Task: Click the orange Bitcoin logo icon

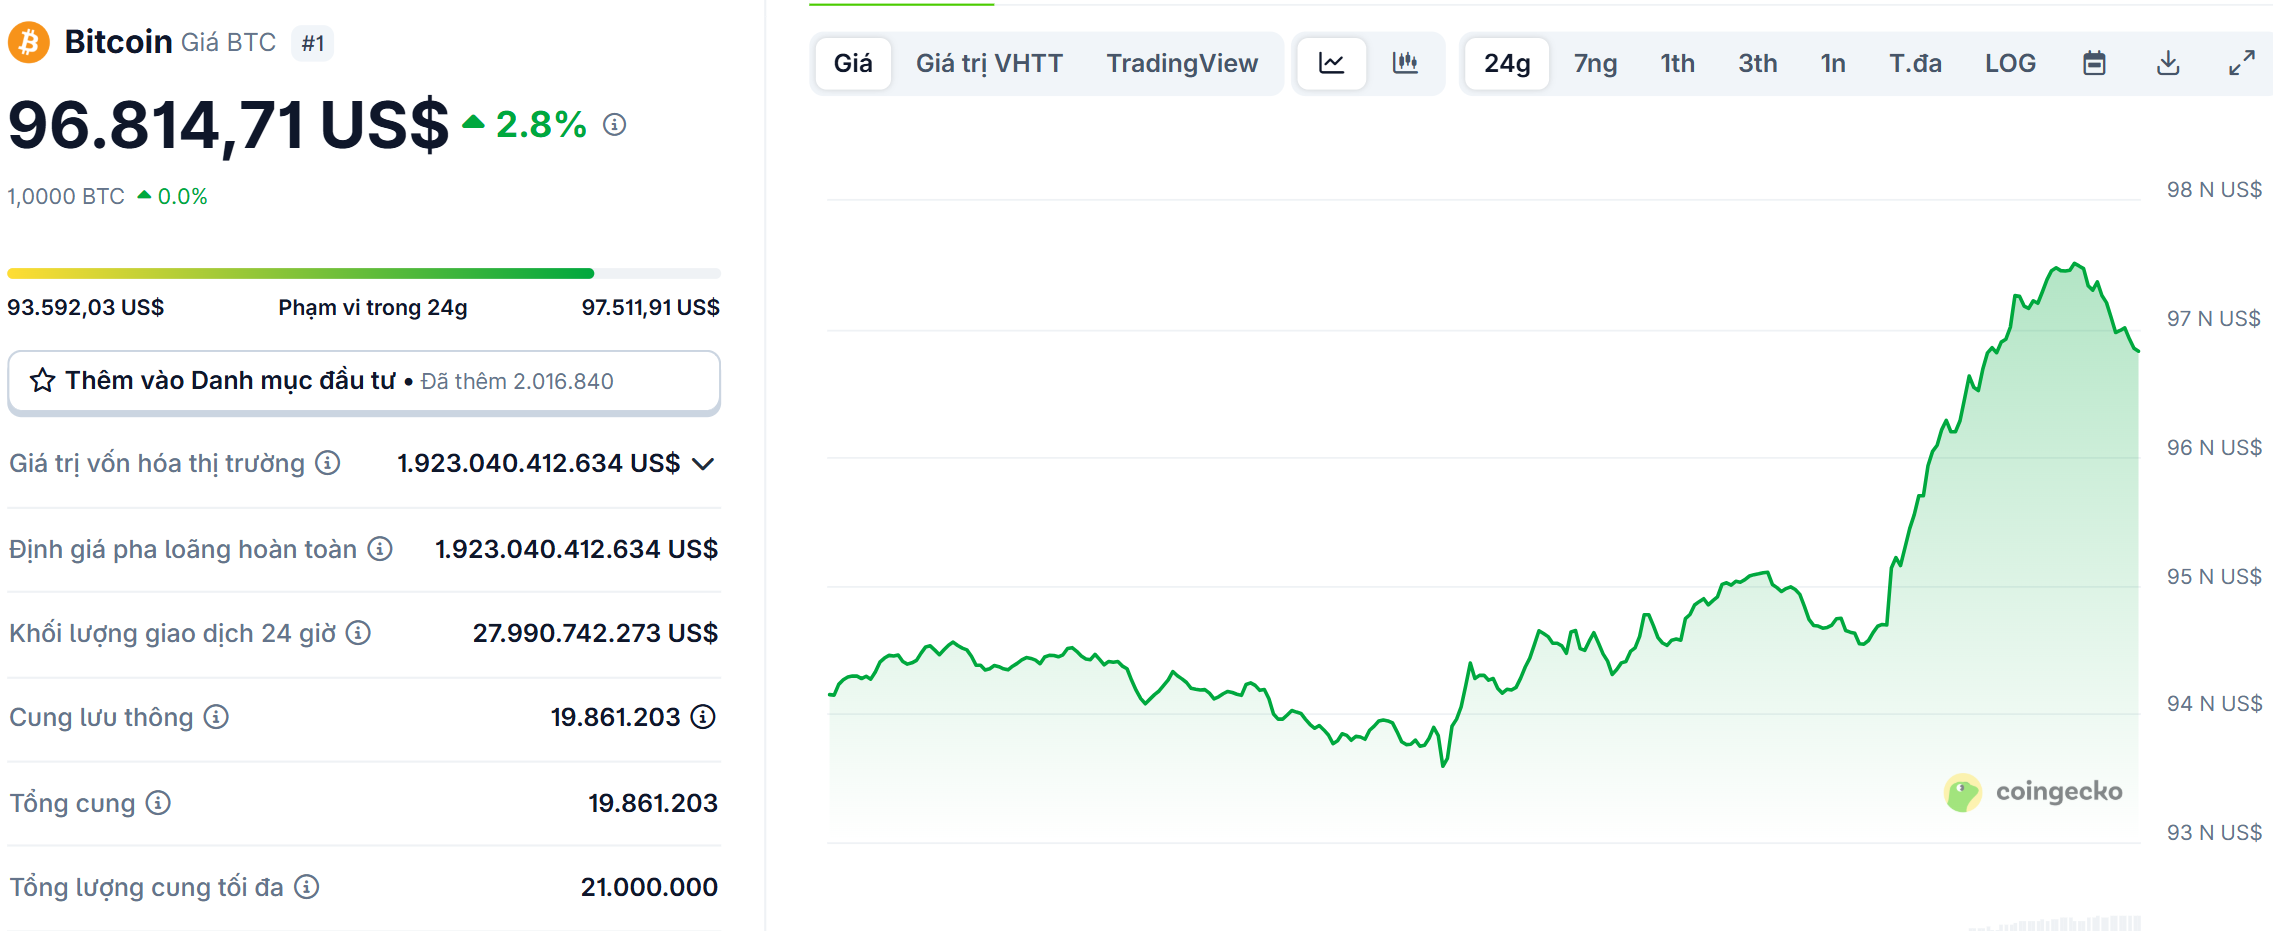Action: pos(29,42)
